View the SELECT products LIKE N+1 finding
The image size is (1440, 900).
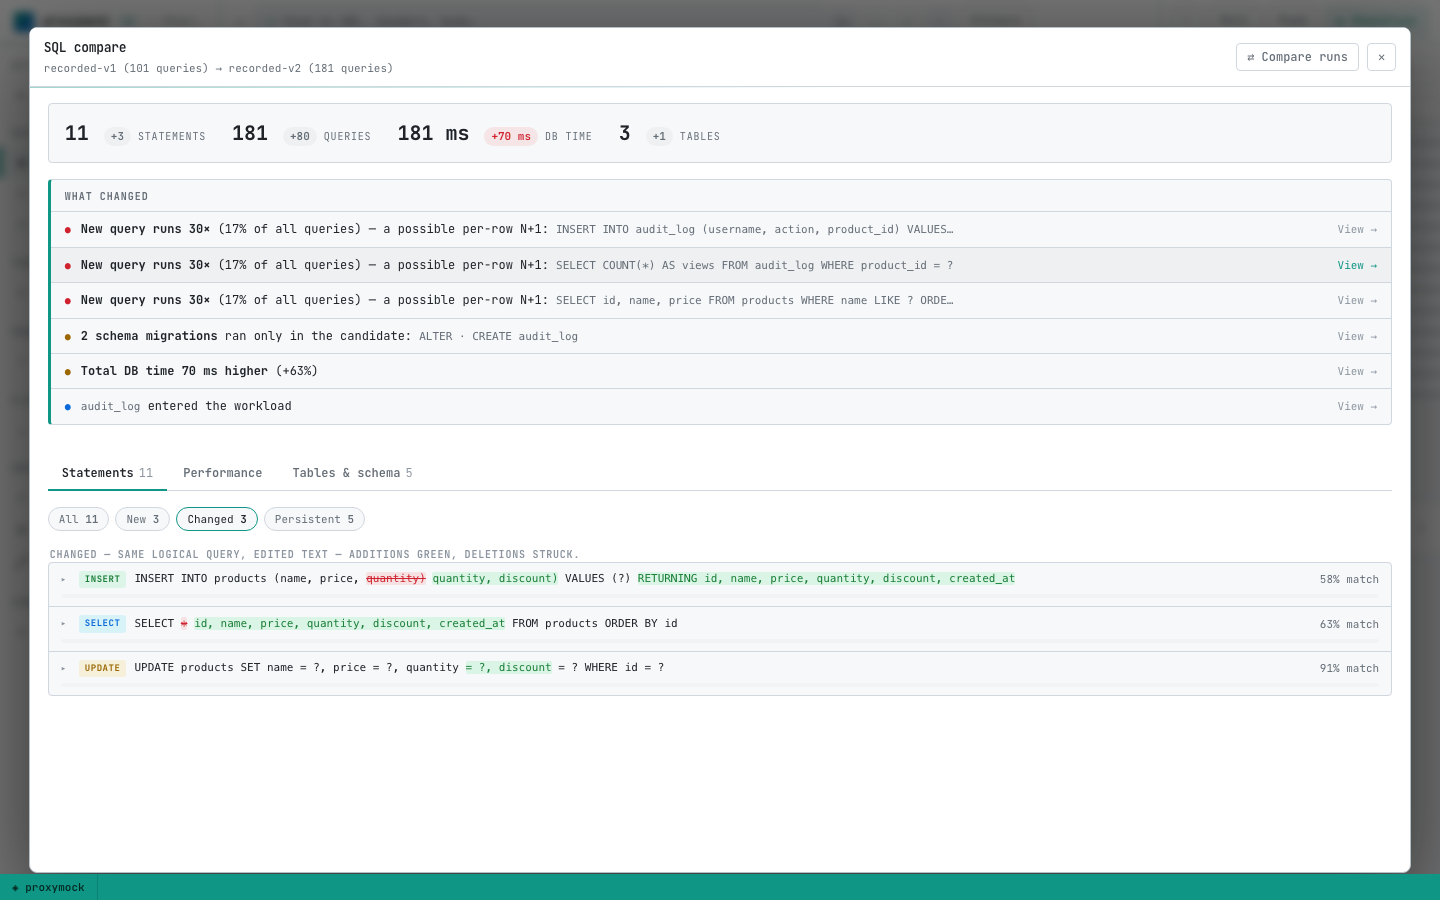tap(1357, 300)
